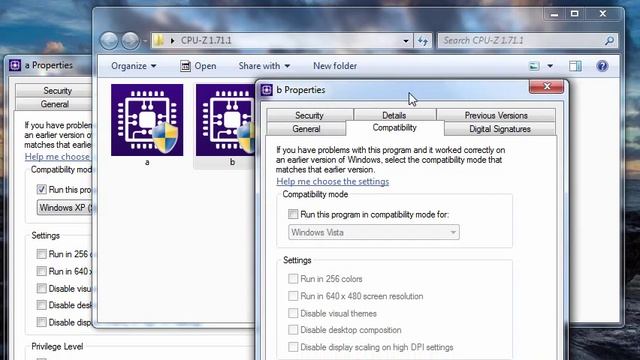This screenshot has width=640, height=360.
Task: Click the b Properties title bar icon
Action: point(267,90)
